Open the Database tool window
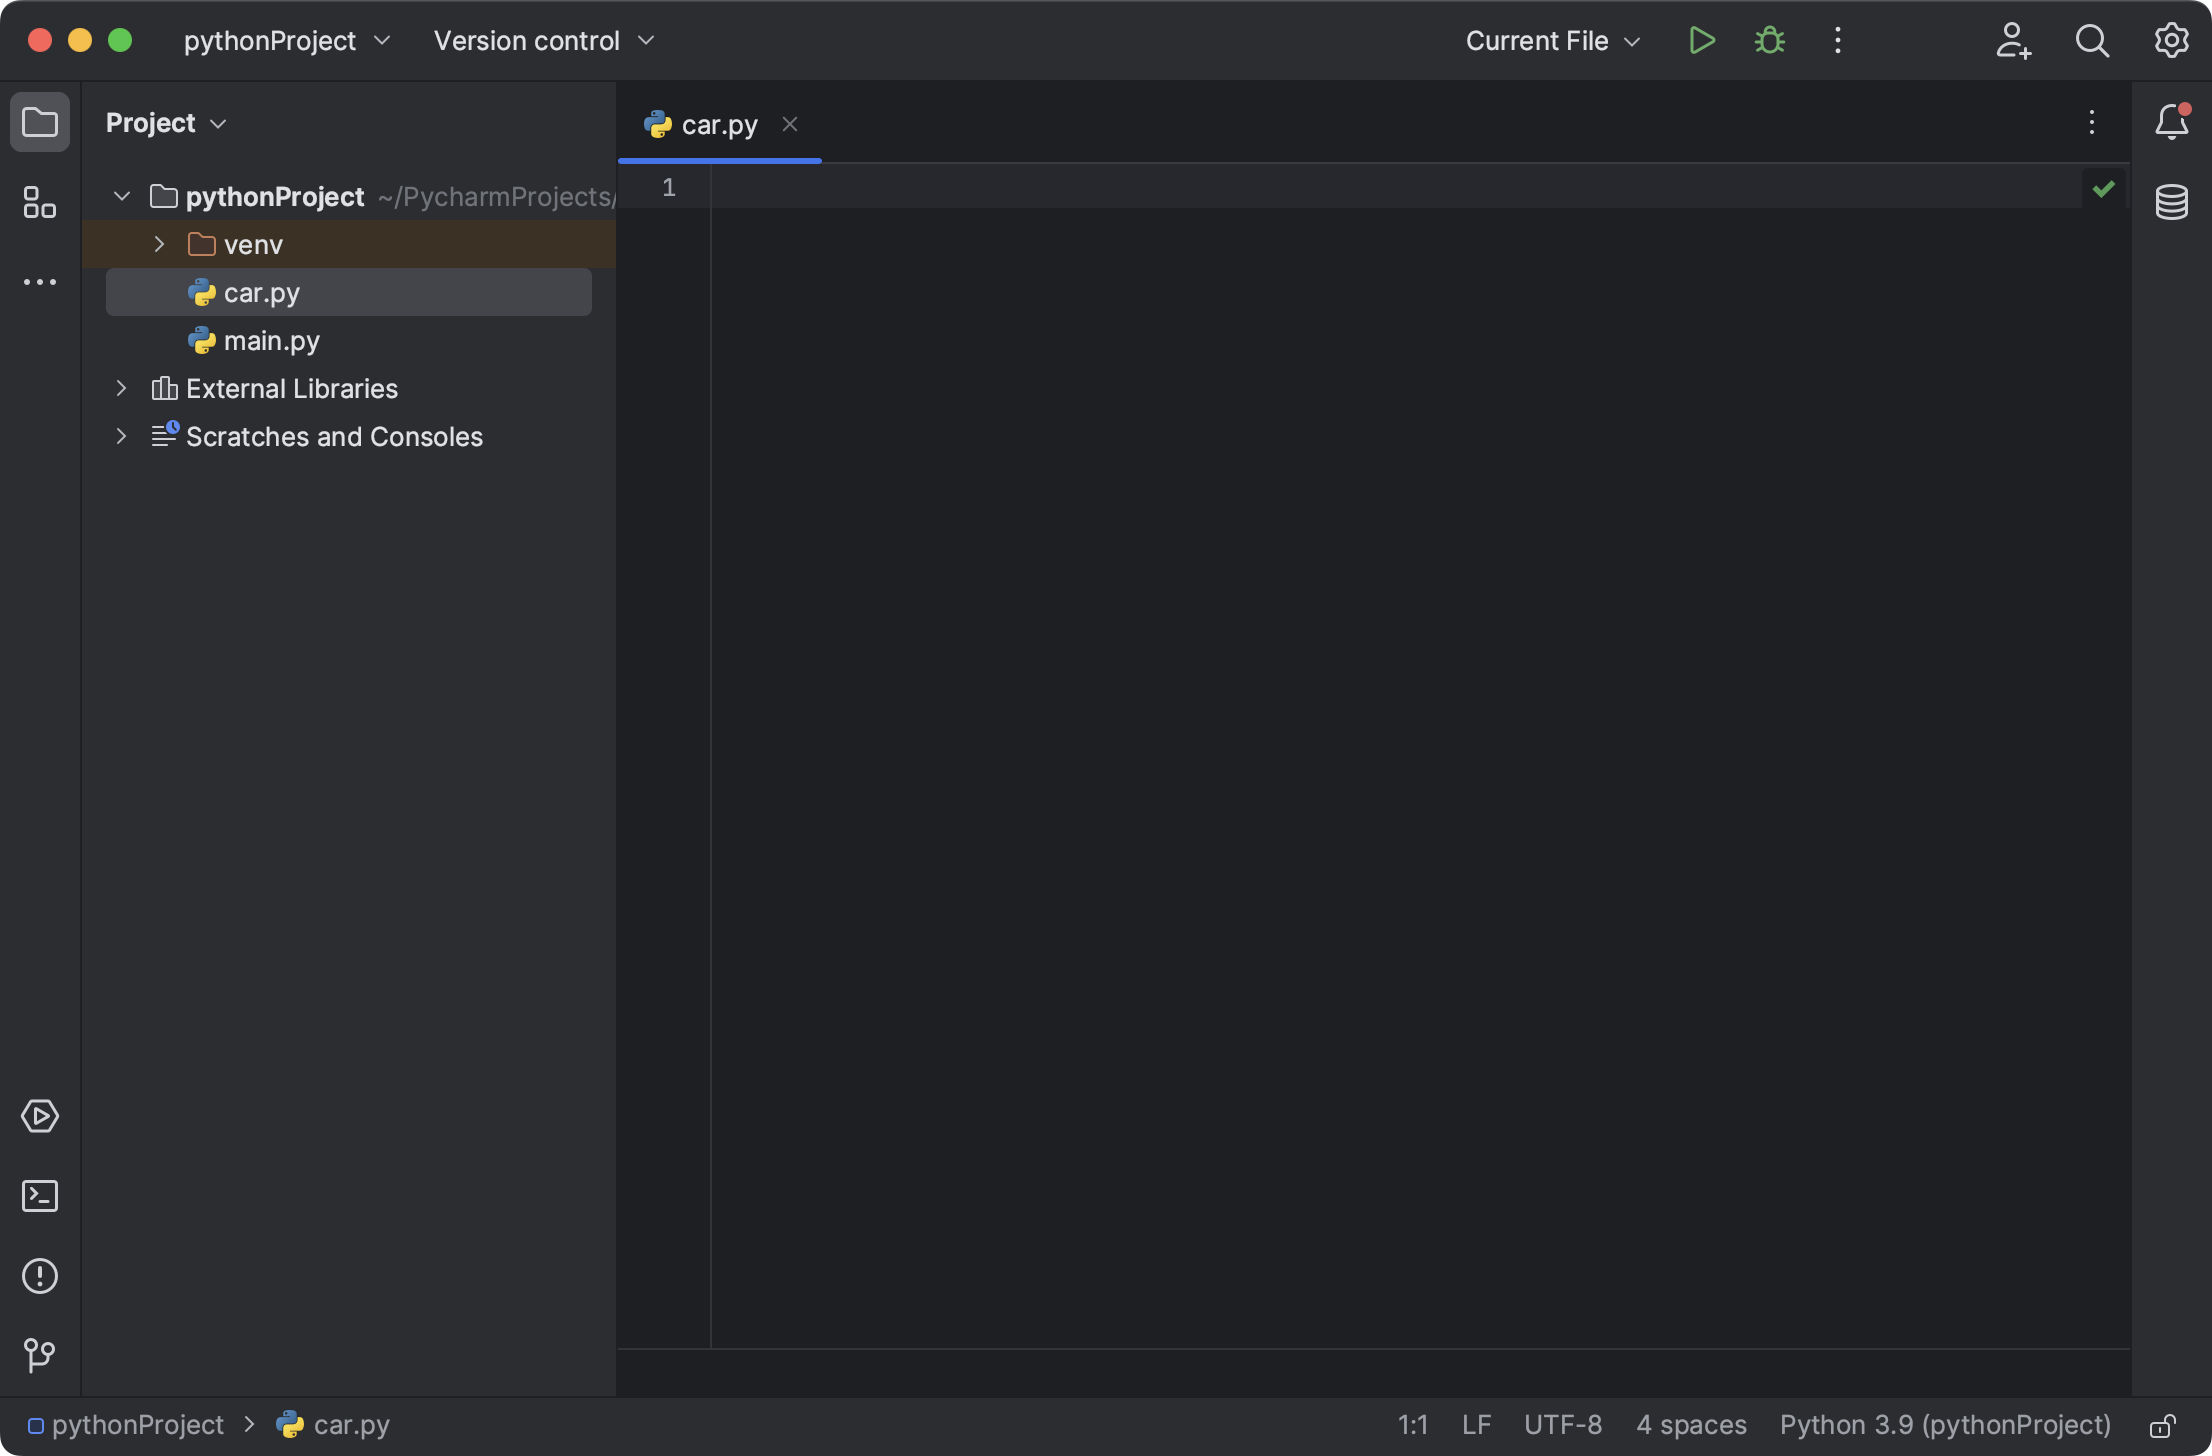 2171,202
